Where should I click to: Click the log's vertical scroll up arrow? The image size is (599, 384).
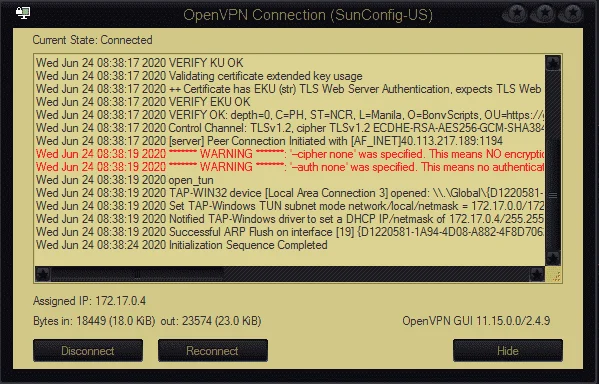tap(553, 63)
